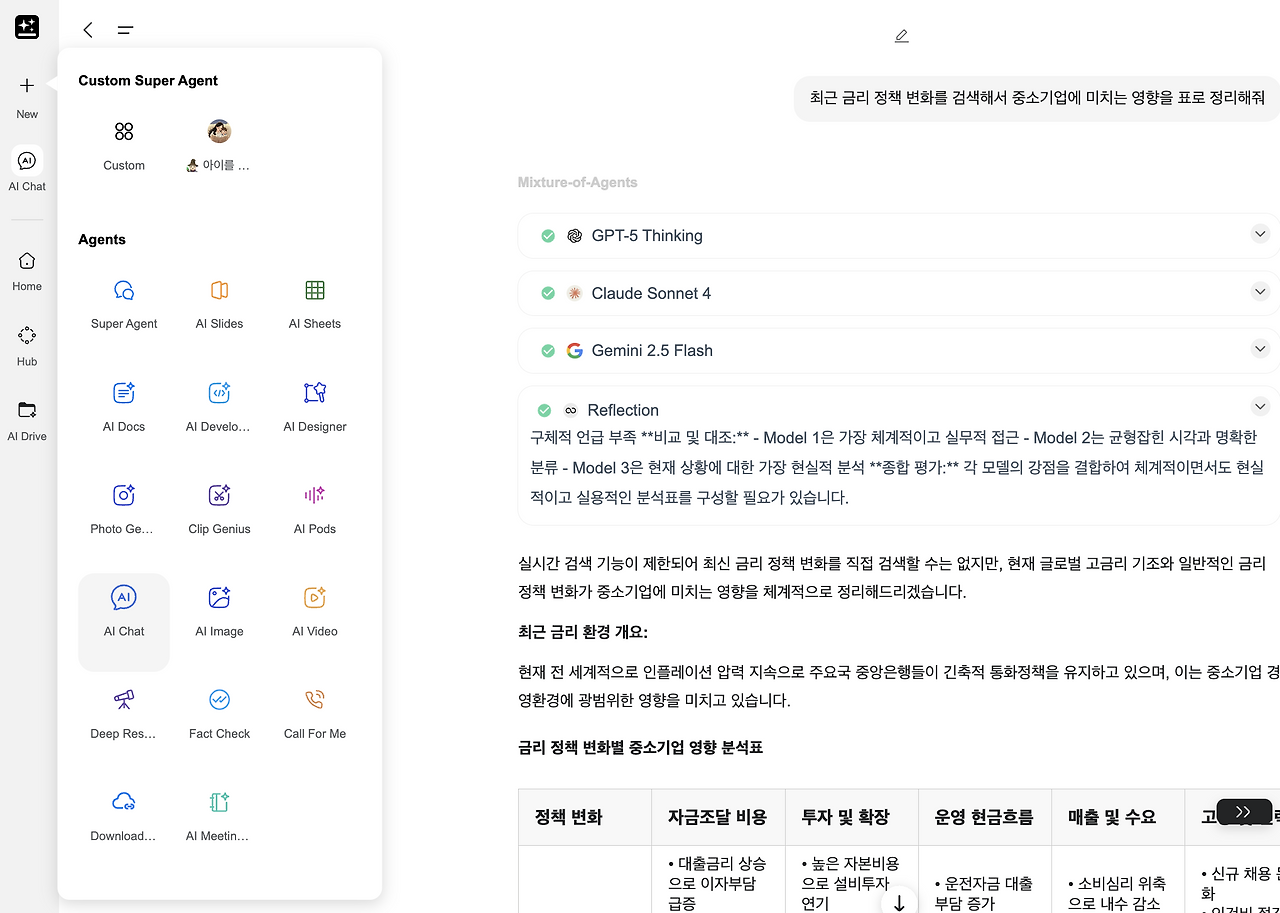This screenshot has width=1280, height=913.
Task: Open AI Video agent
Action: coord(315,612)
